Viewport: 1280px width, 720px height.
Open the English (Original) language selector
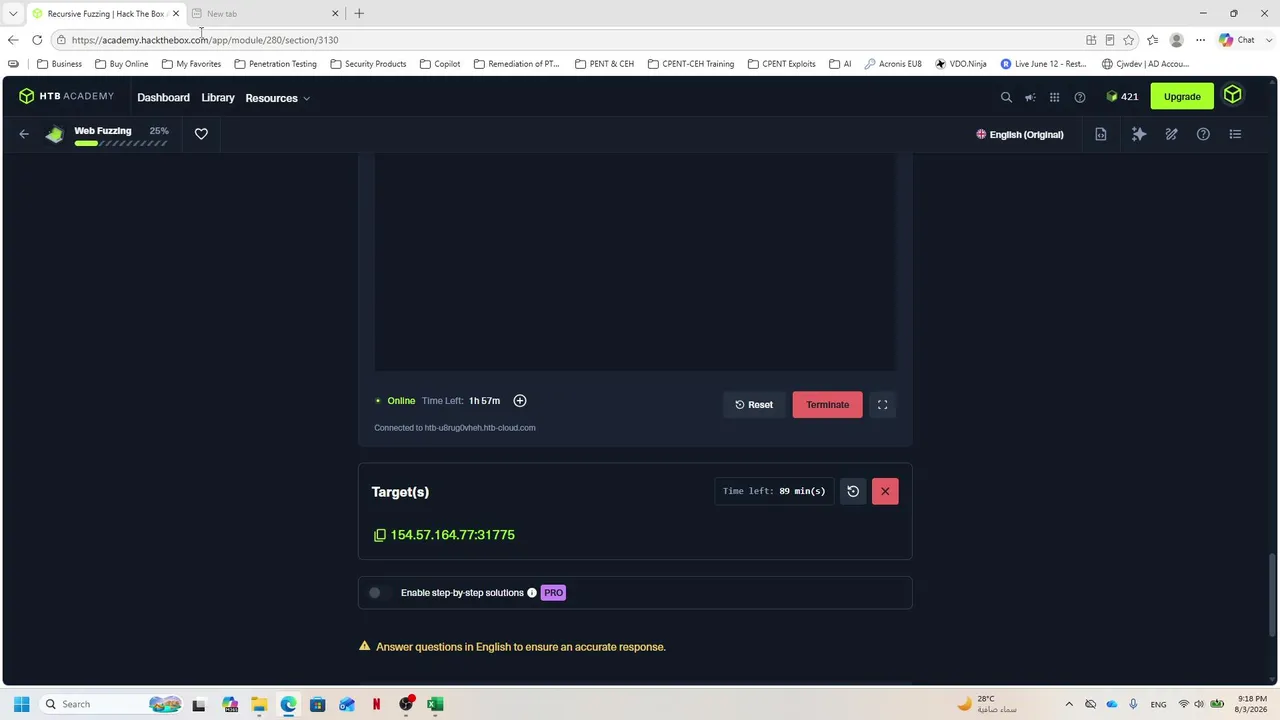[x=1019, y=134]
